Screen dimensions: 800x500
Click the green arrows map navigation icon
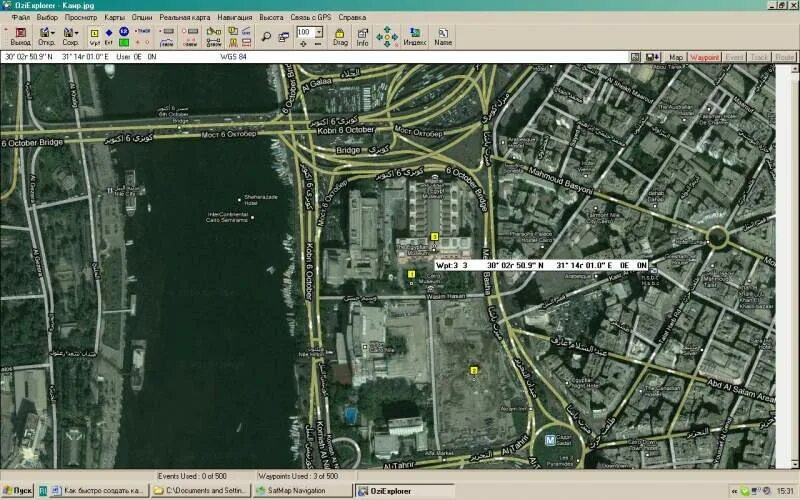pyautogui.click(x=387, y=37)
